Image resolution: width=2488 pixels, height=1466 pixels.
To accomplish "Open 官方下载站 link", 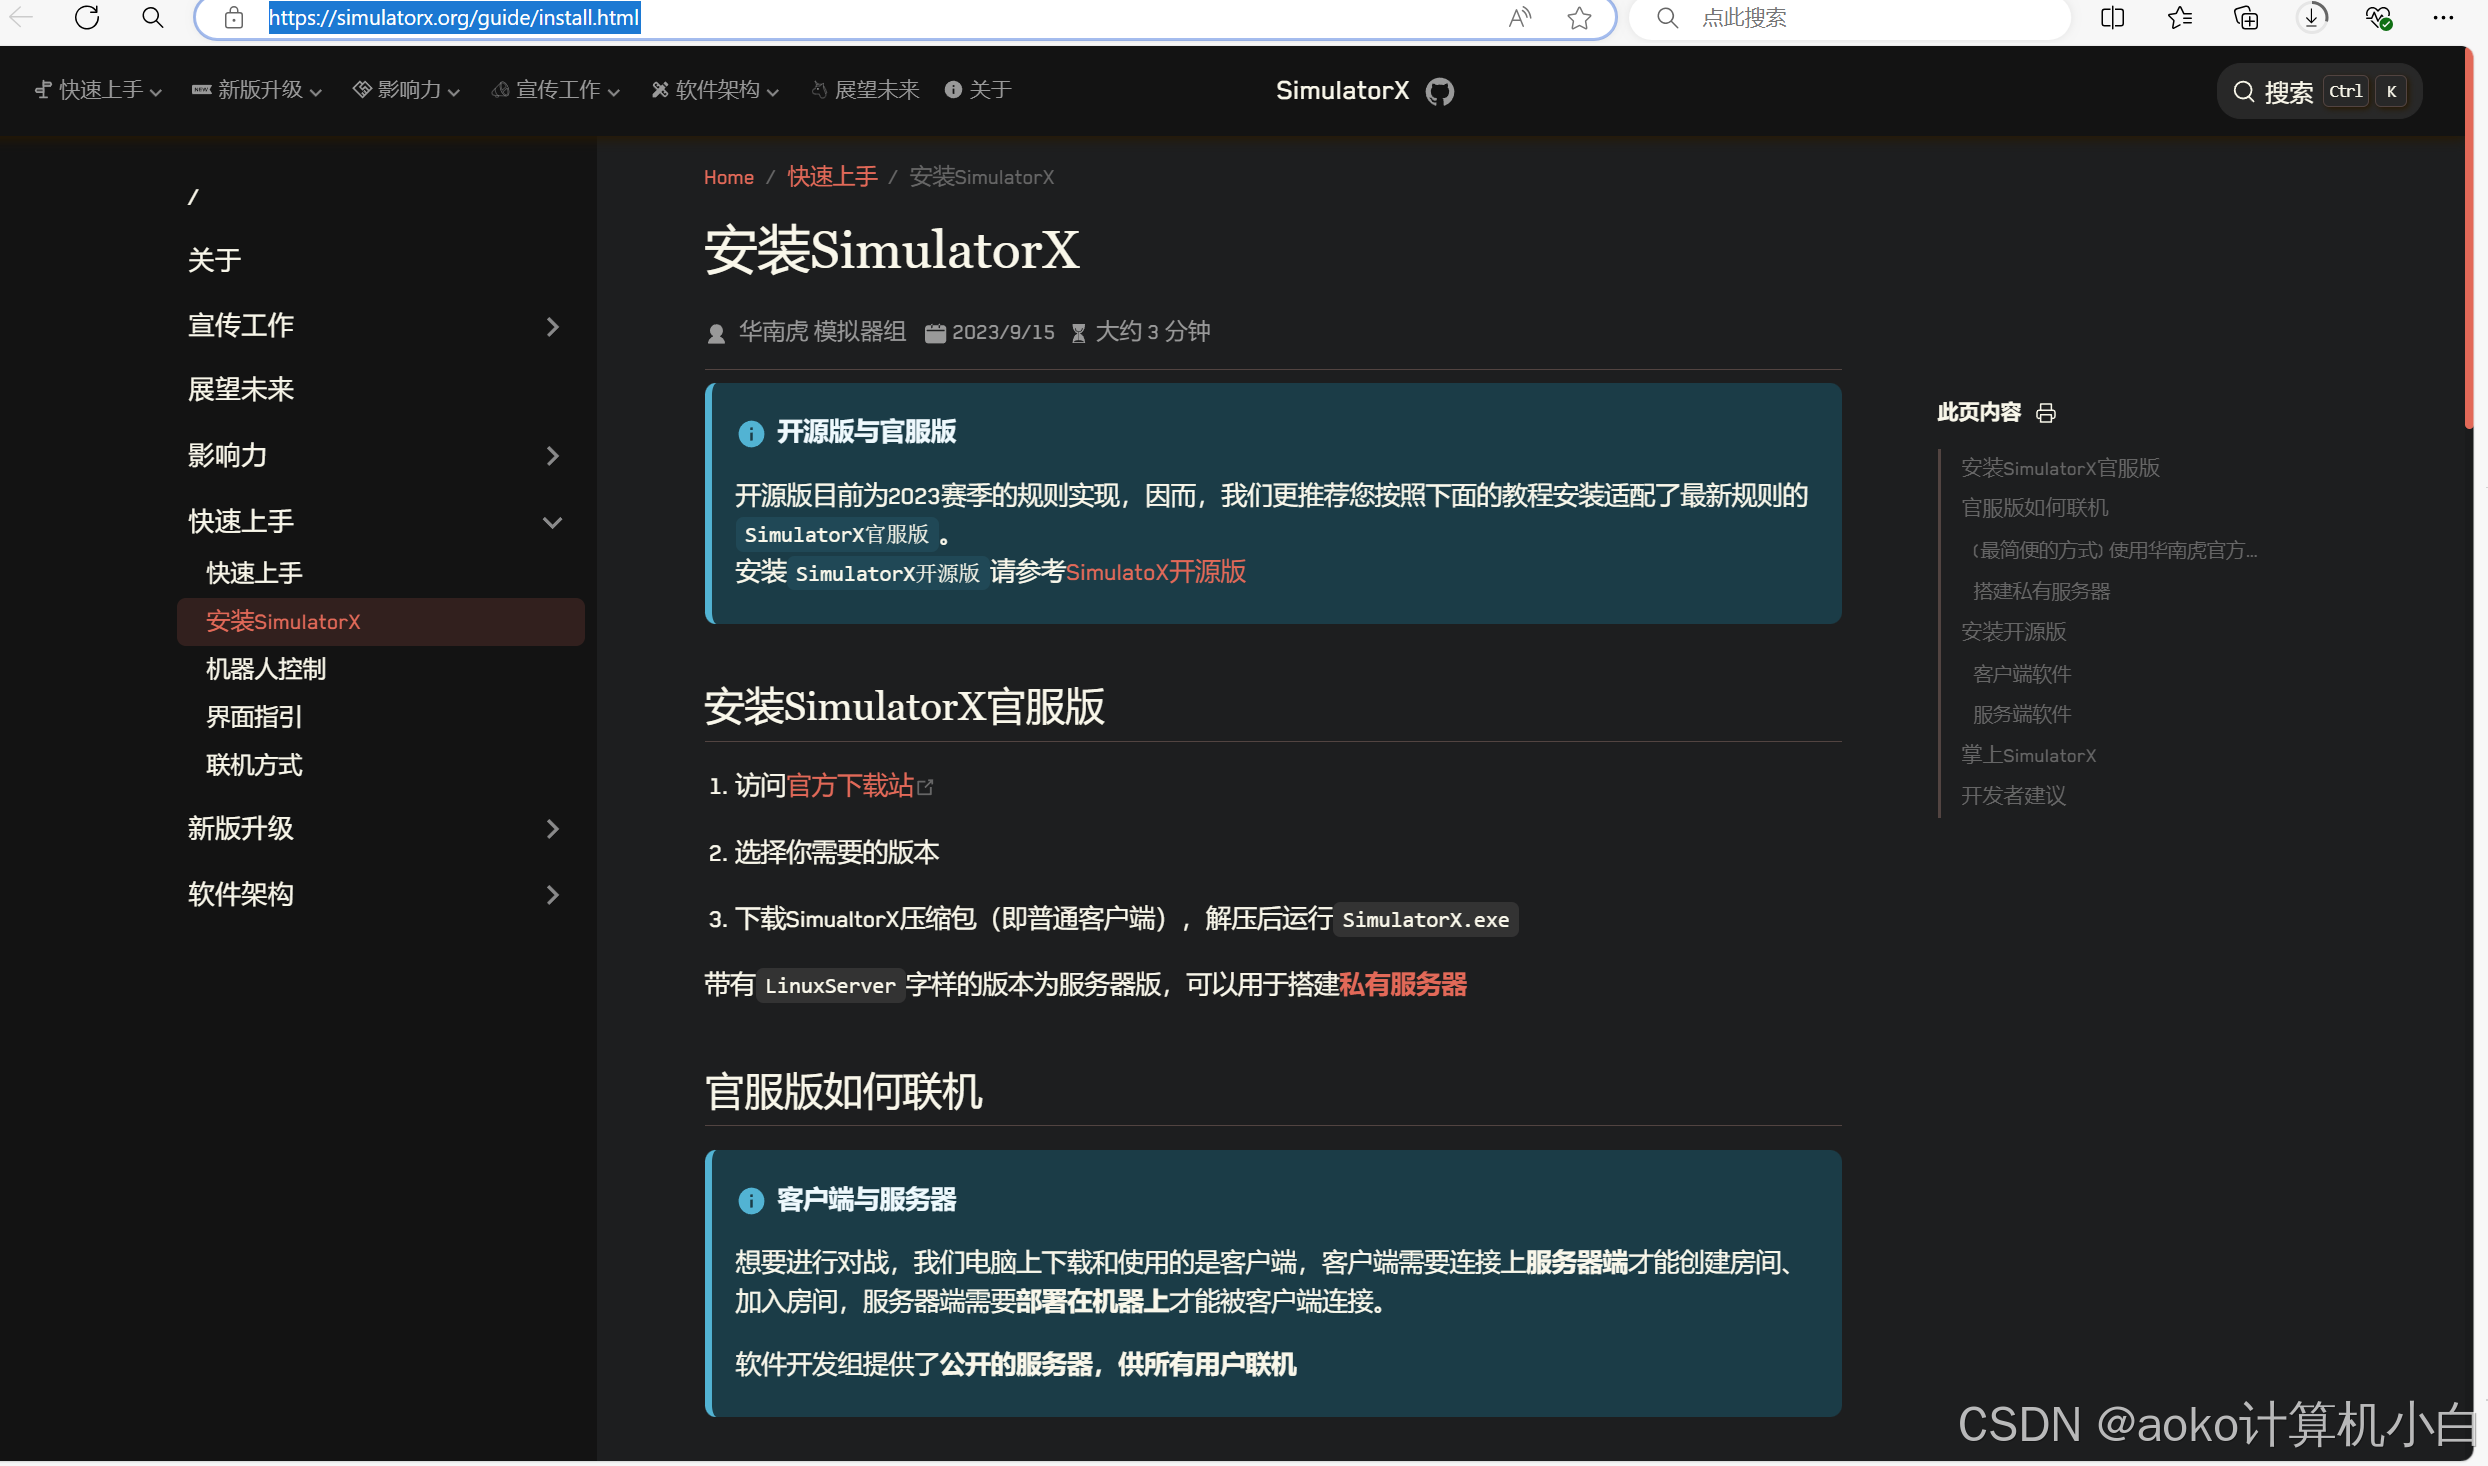I will point(850,786).
